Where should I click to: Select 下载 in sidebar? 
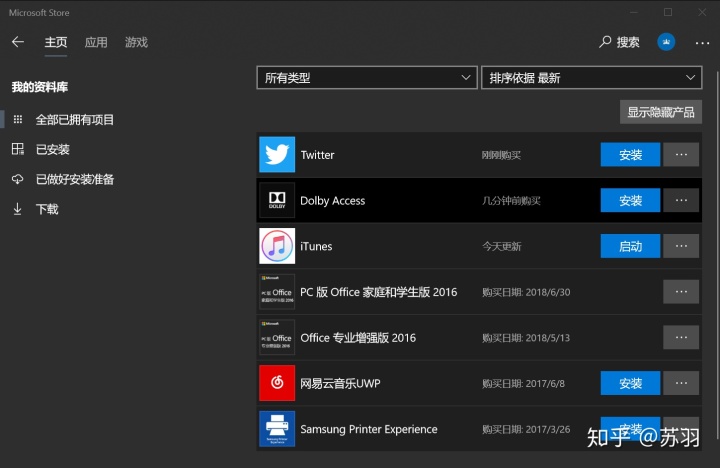click(47, 209)
